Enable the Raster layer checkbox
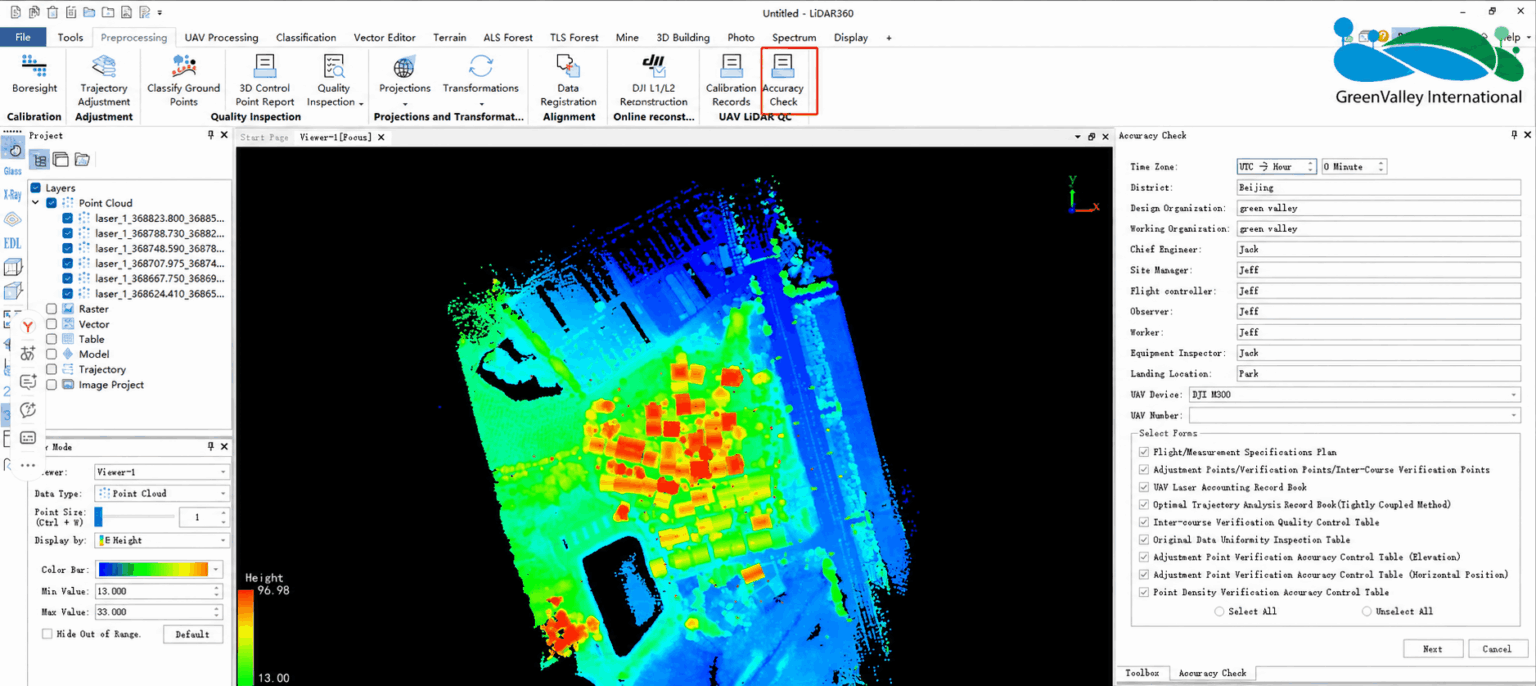 click(x=52, y=309)
